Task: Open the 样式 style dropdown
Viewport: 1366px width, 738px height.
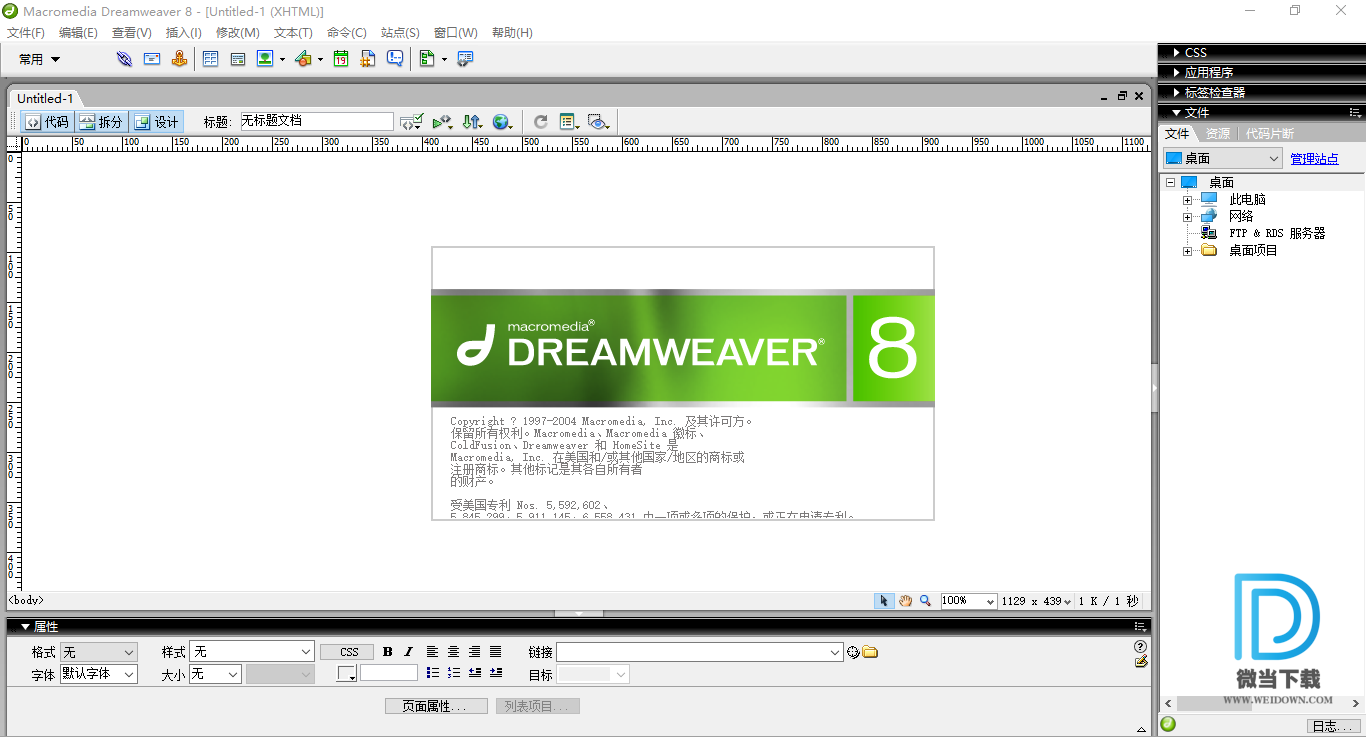Action: (x=253, y=652)
